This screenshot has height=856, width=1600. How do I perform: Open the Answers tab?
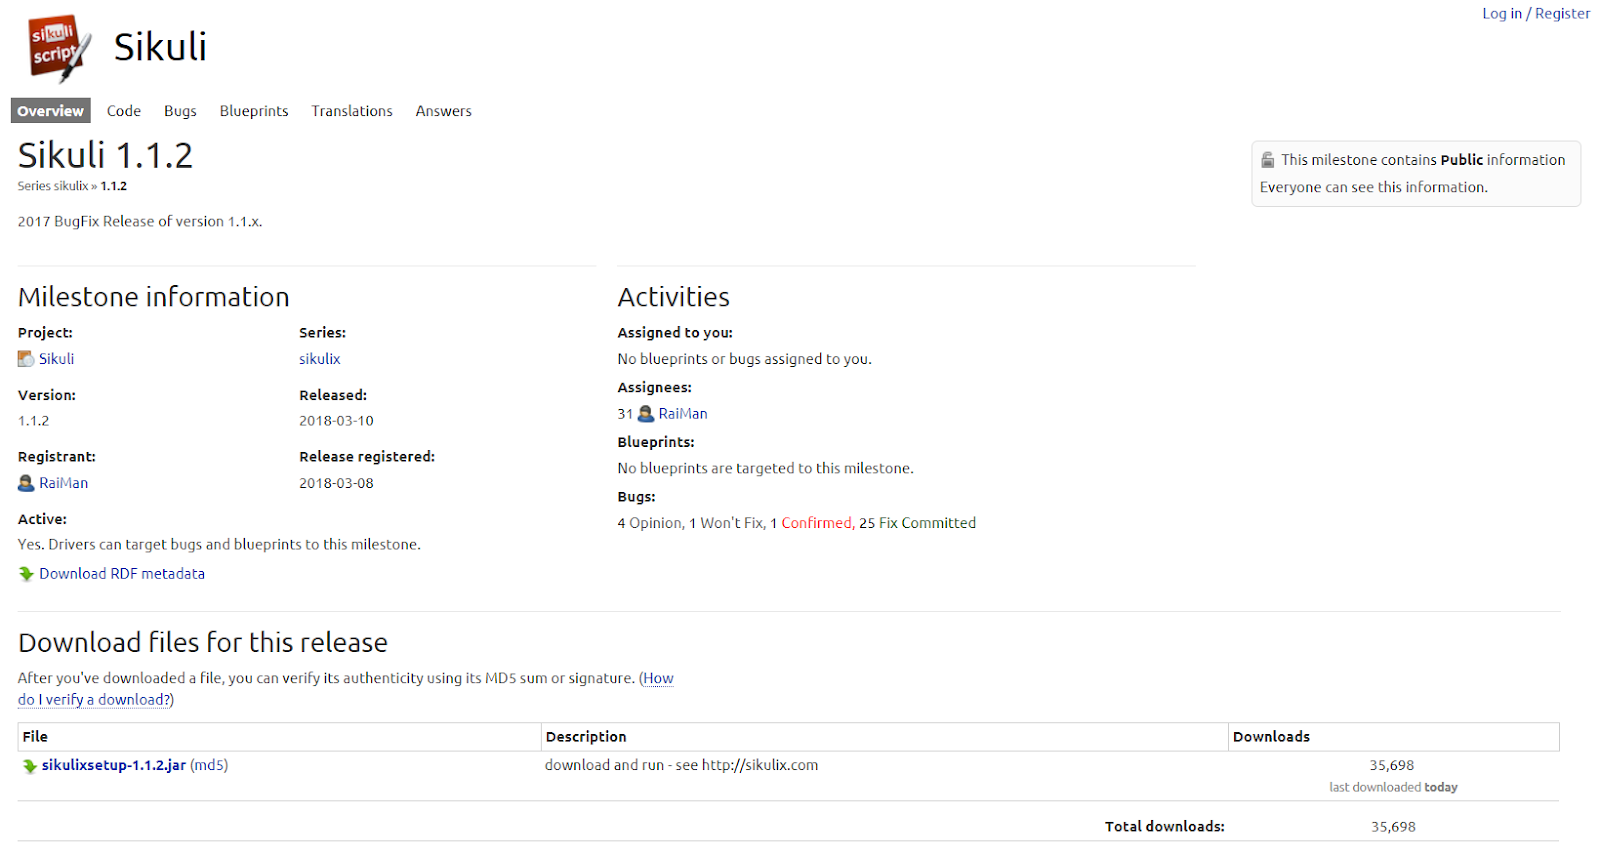tap(443, 111)
